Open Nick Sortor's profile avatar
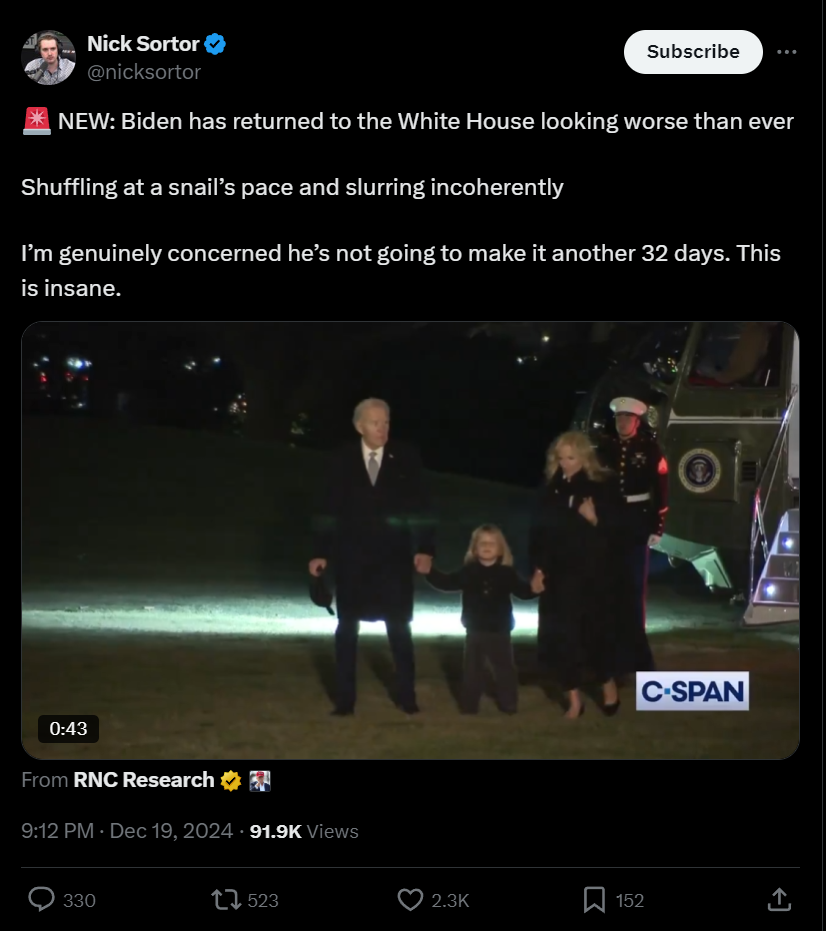This screenshot has height=931, width=826. click(48, 58)
